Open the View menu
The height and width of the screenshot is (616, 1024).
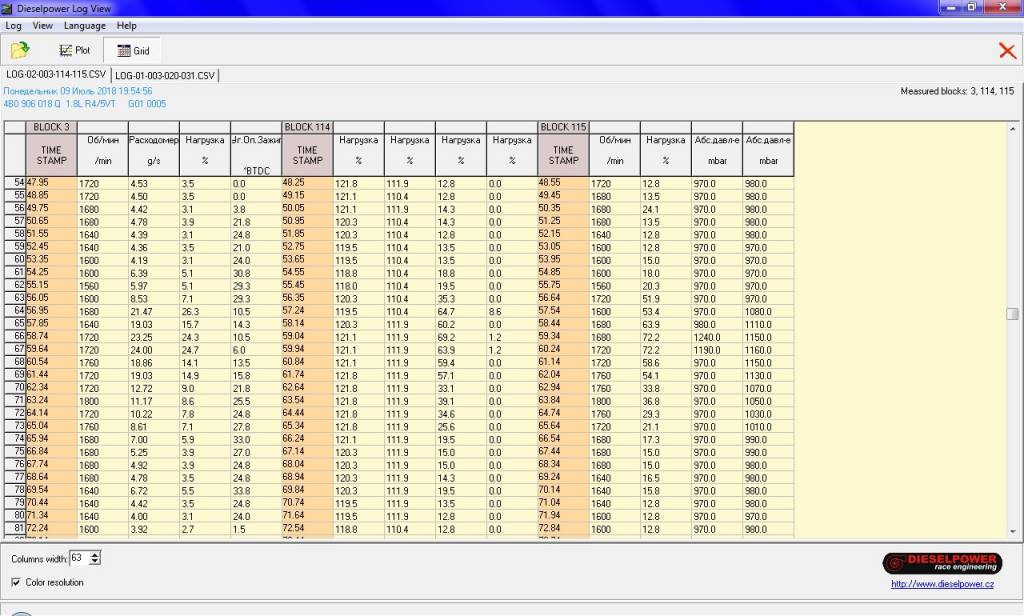[x=42, y=25]
